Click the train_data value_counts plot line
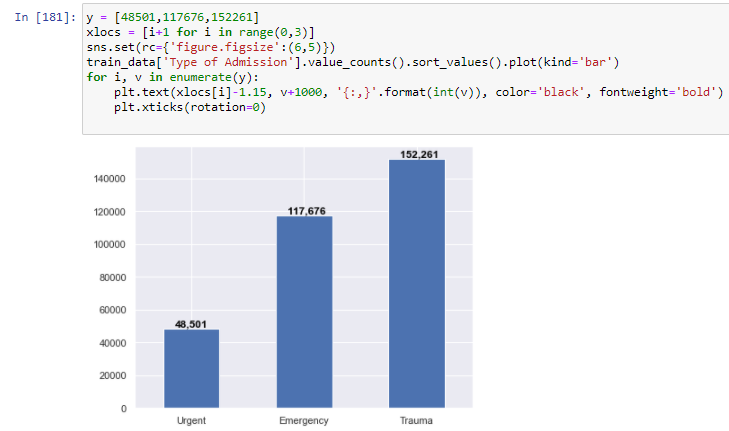This screenshot has width=729, height=431. [353, 62]
